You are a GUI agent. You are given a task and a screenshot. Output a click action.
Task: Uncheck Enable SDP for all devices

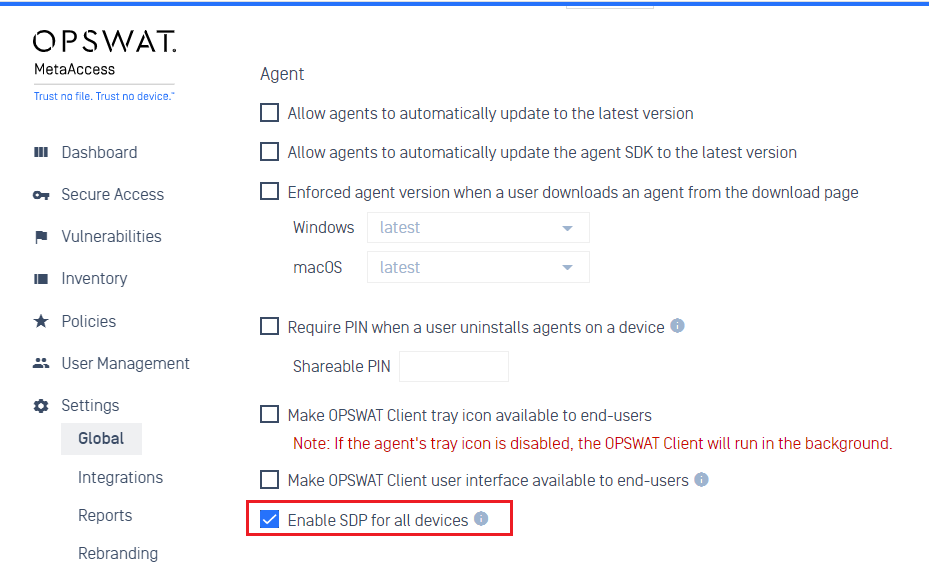[x=270, y=520]
